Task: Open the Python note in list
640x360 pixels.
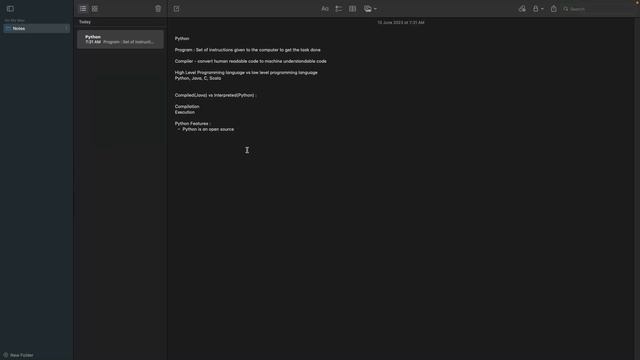Action: point(120,39)
